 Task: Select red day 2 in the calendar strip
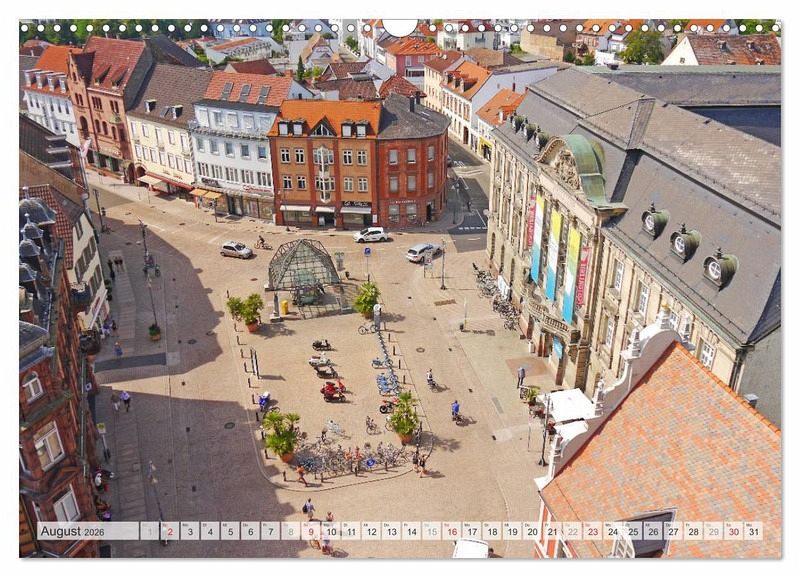coord(170,531)
